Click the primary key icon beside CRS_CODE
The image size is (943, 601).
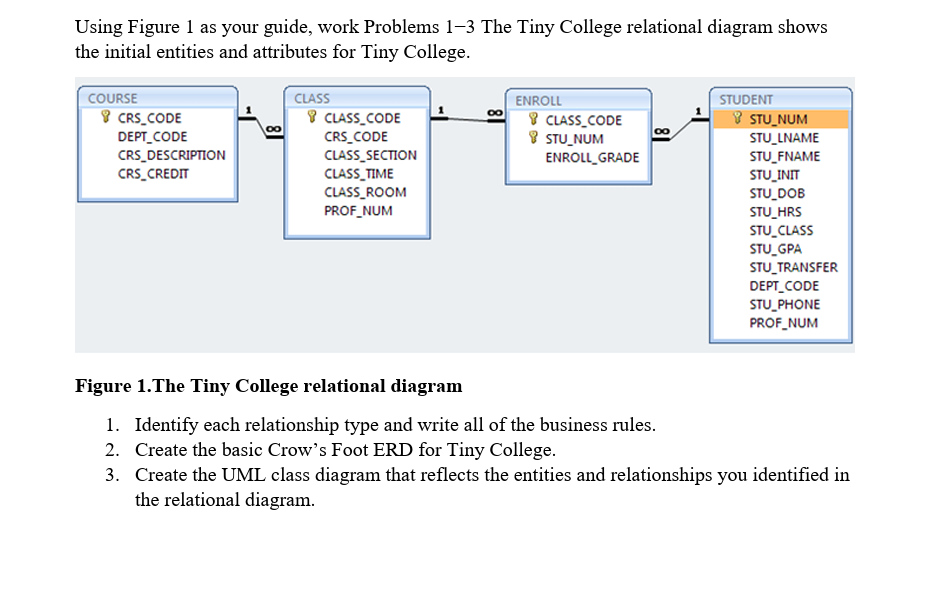point(108,118)
